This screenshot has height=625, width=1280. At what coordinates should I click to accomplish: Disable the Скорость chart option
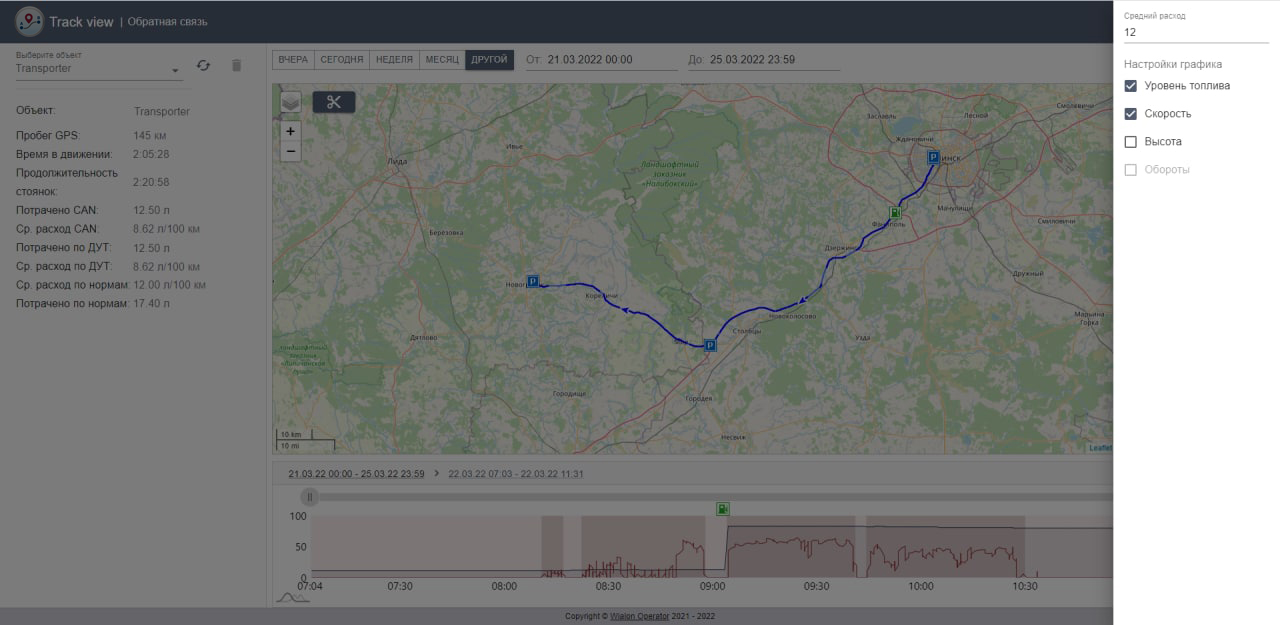coord(1131,114)
